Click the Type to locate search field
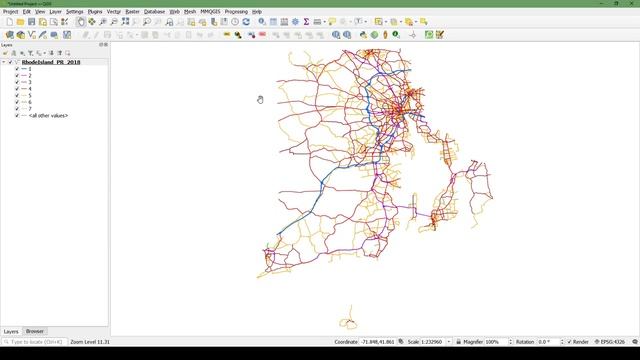 coord(35,342)
